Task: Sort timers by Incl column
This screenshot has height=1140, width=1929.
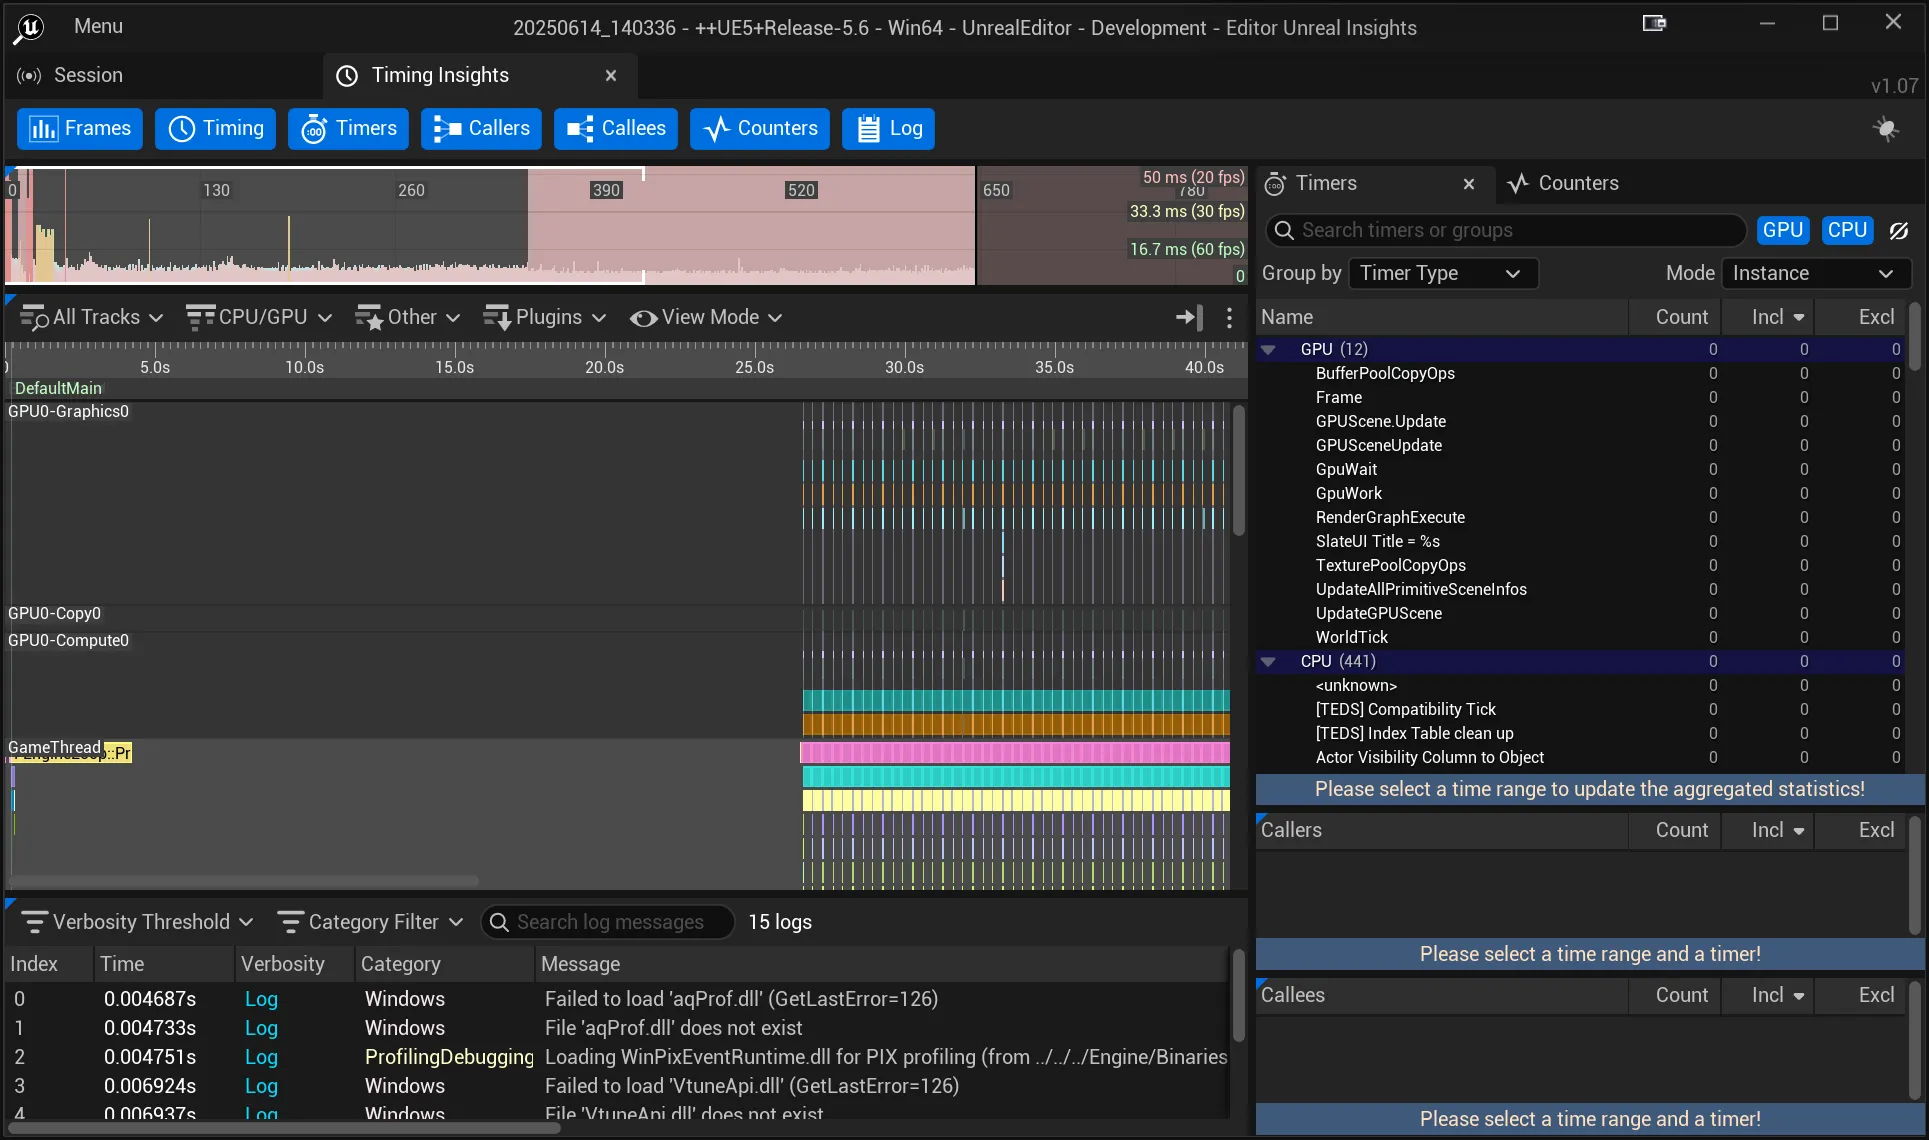Action: tap(1768, 318)
